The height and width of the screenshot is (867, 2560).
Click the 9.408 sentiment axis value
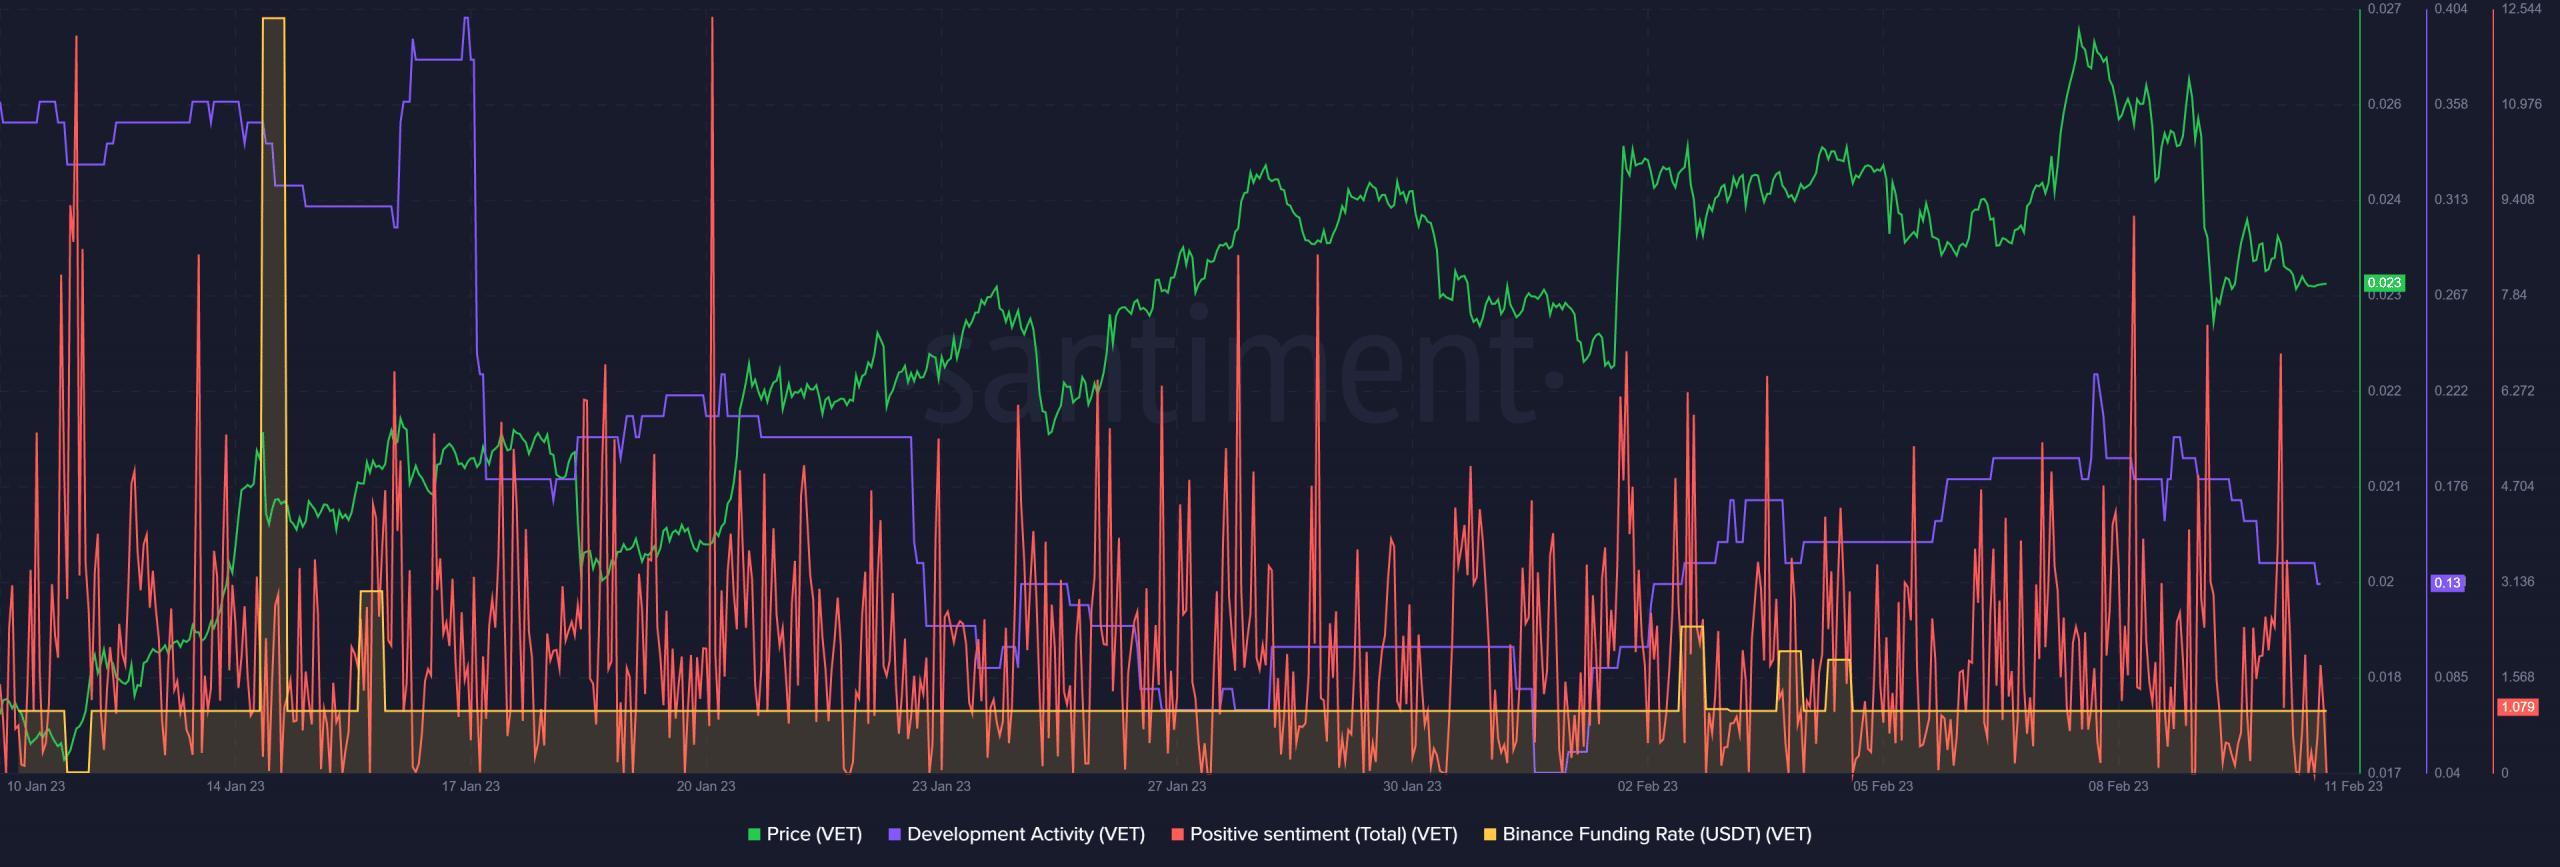(2518, 199)
